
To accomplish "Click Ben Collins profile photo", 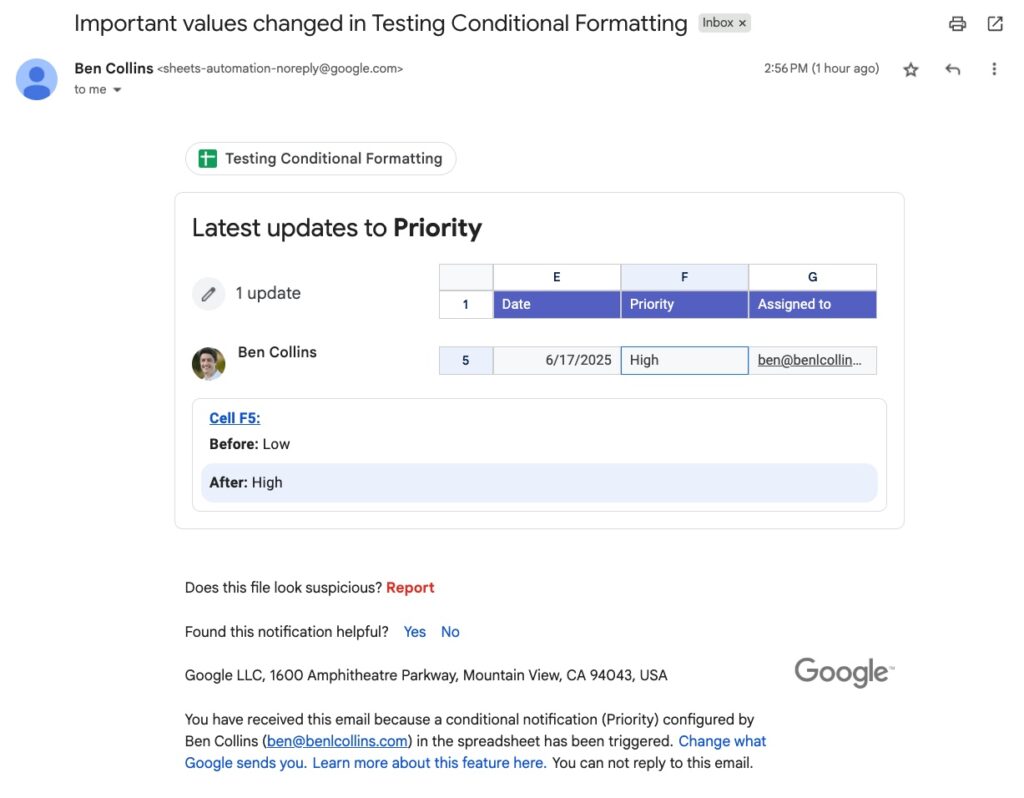I will [209, 363].
